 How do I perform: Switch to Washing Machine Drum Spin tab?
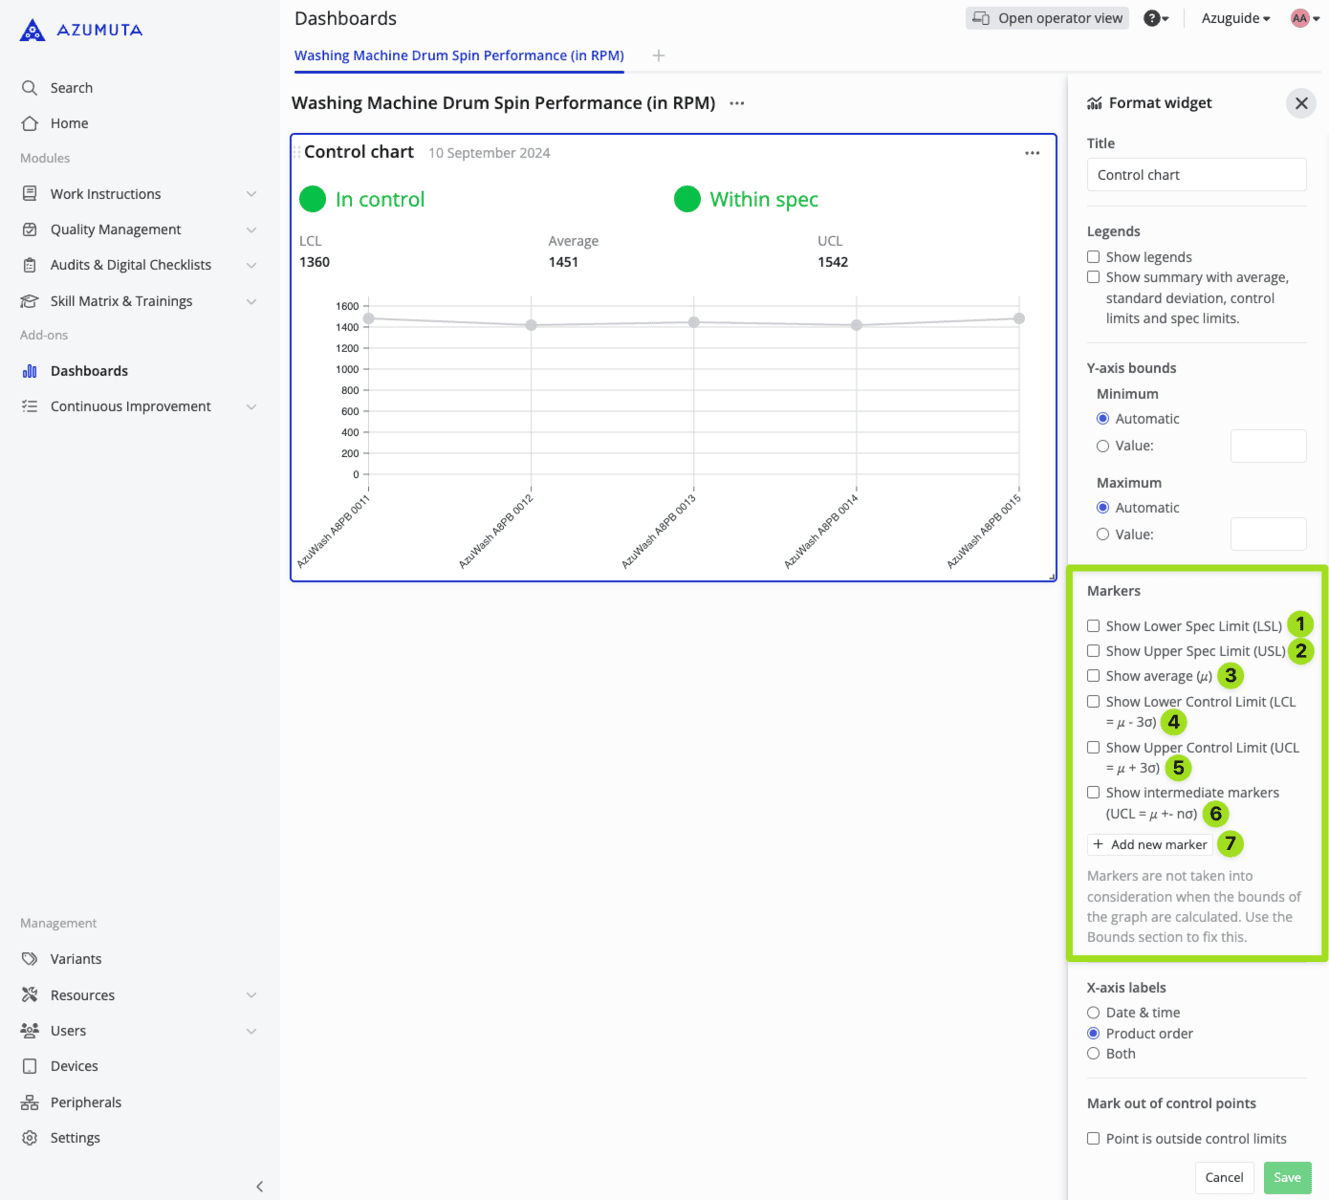(x=458, y=56)
